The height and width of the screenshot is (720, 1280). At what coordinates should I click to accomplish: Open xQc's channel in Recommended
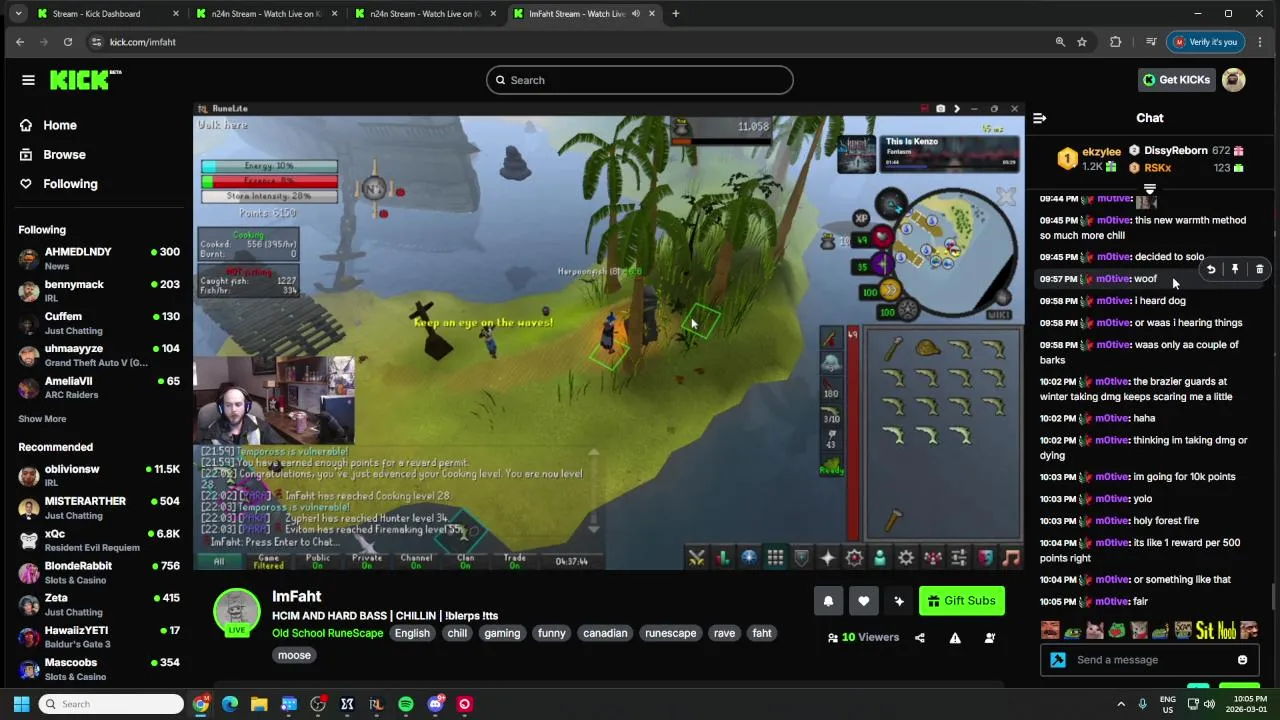98,541
